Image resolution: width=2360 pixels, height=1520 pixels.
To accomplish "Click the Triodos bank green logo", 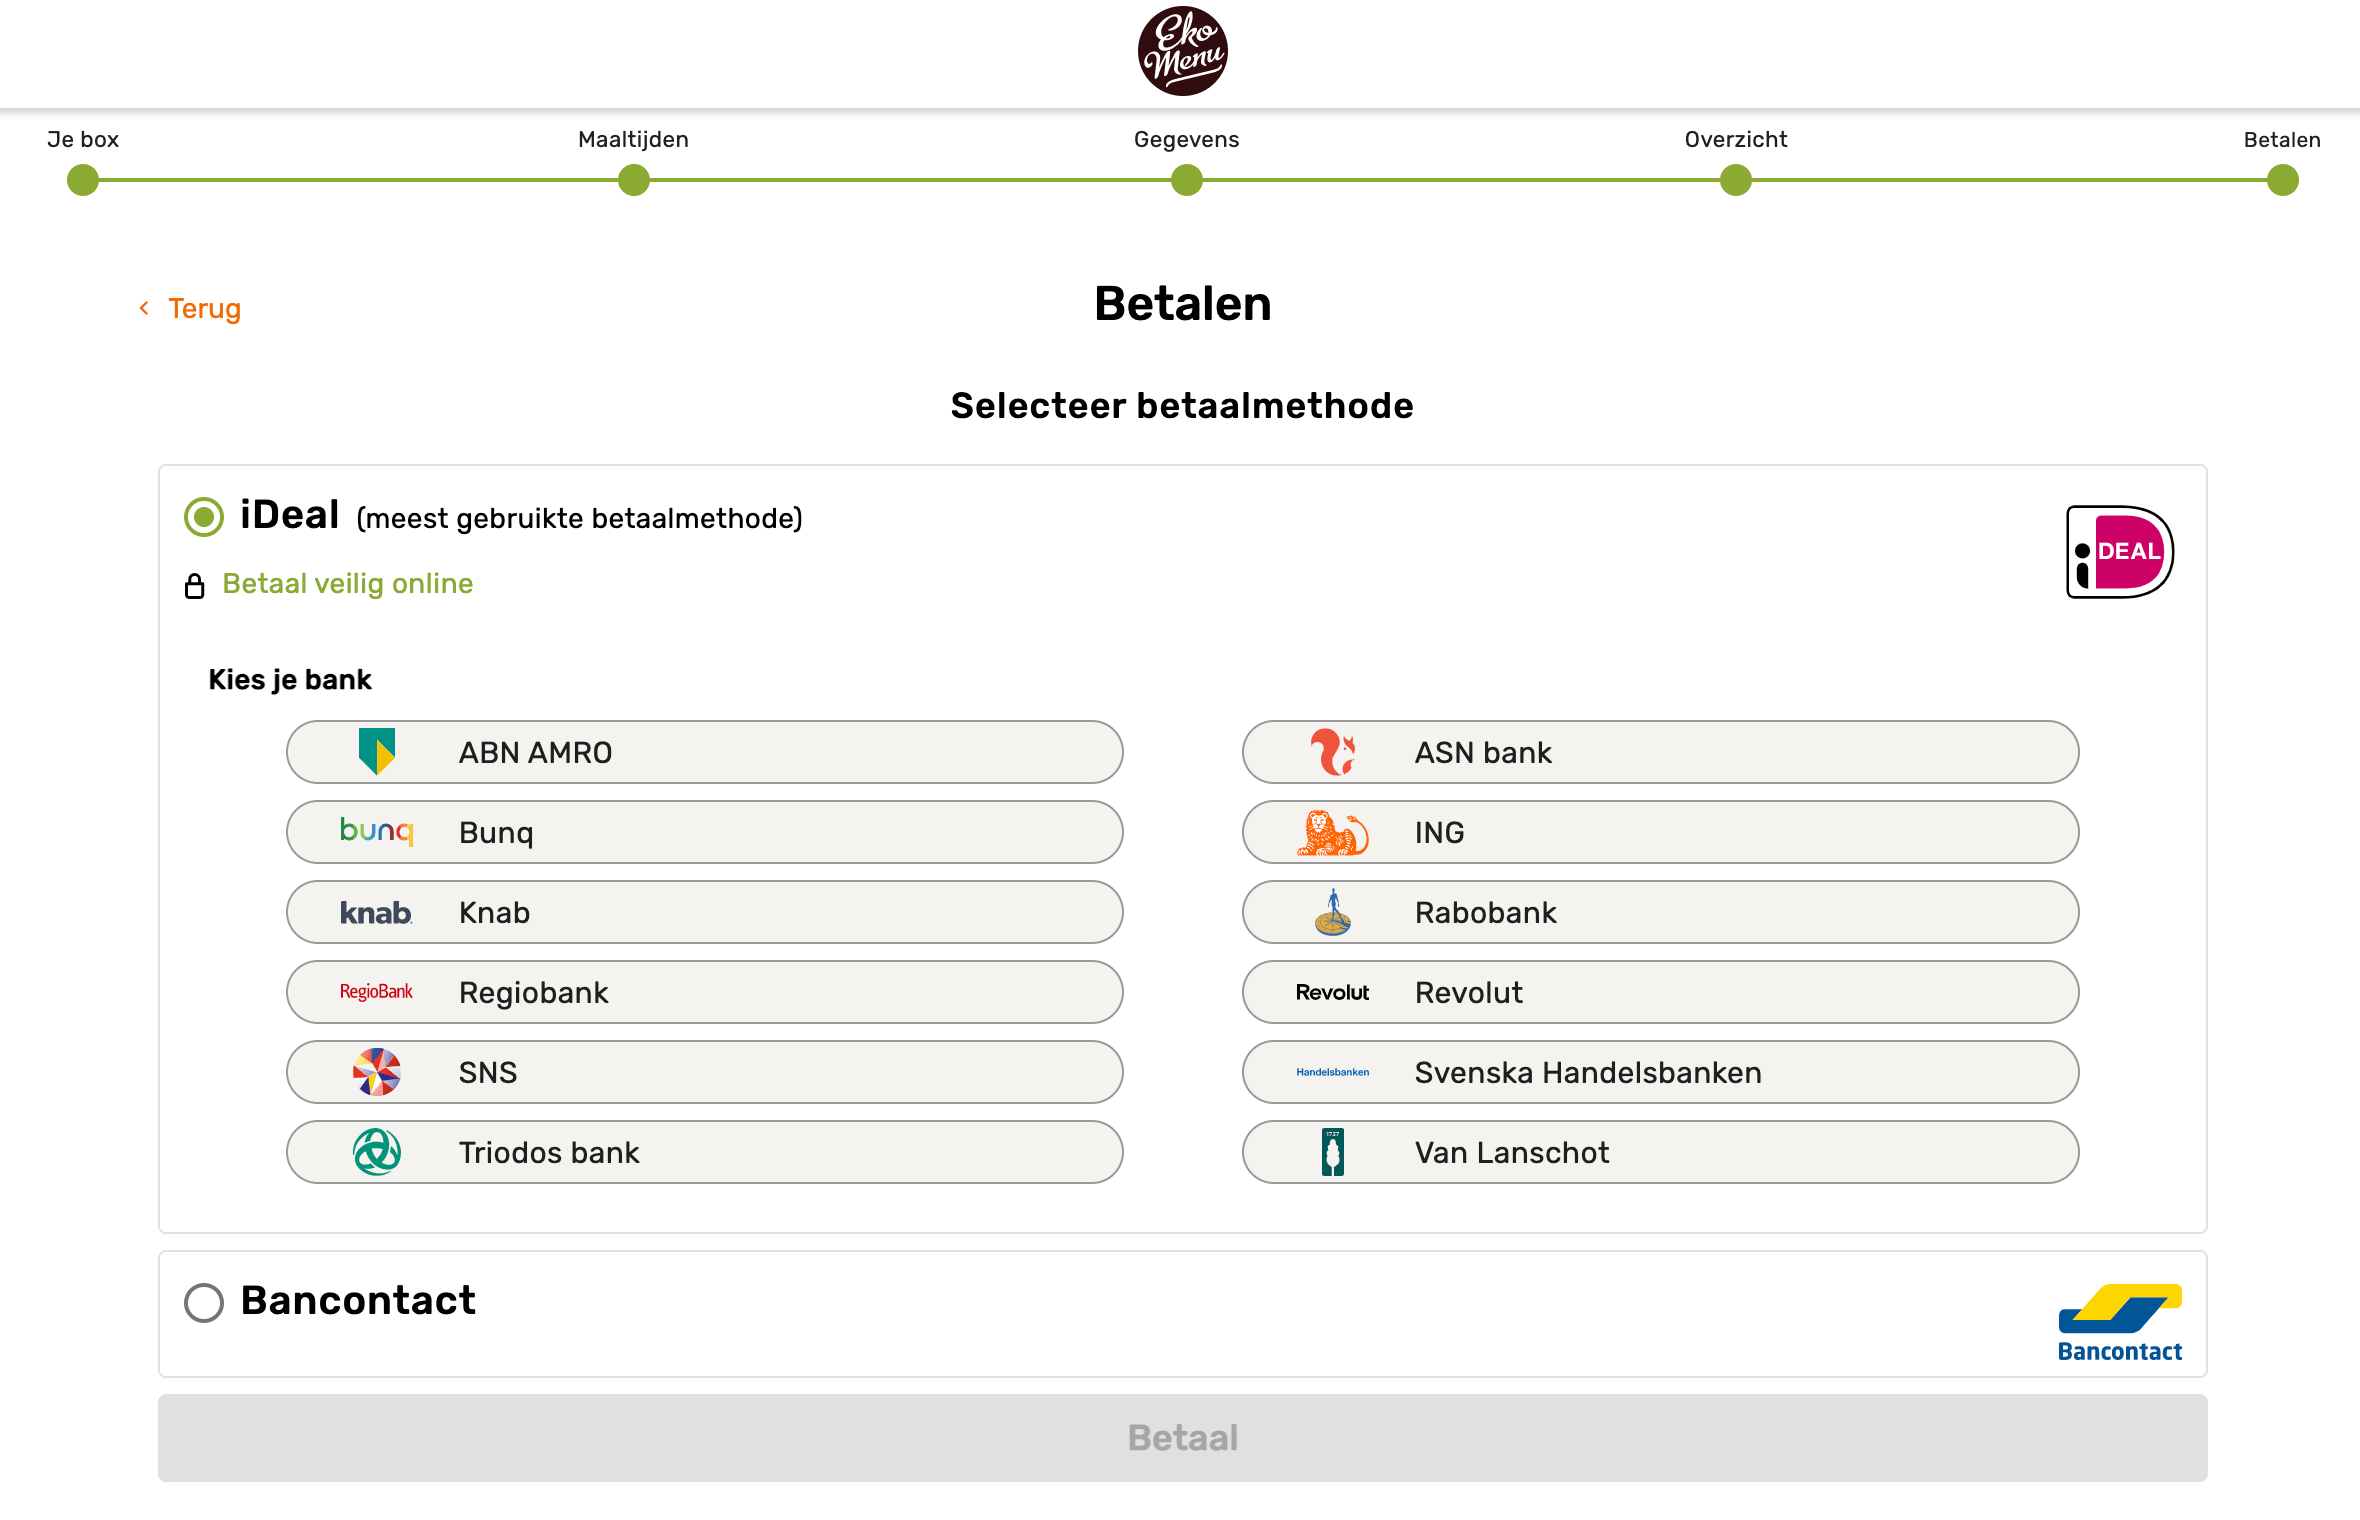I will pos(377,1152).
